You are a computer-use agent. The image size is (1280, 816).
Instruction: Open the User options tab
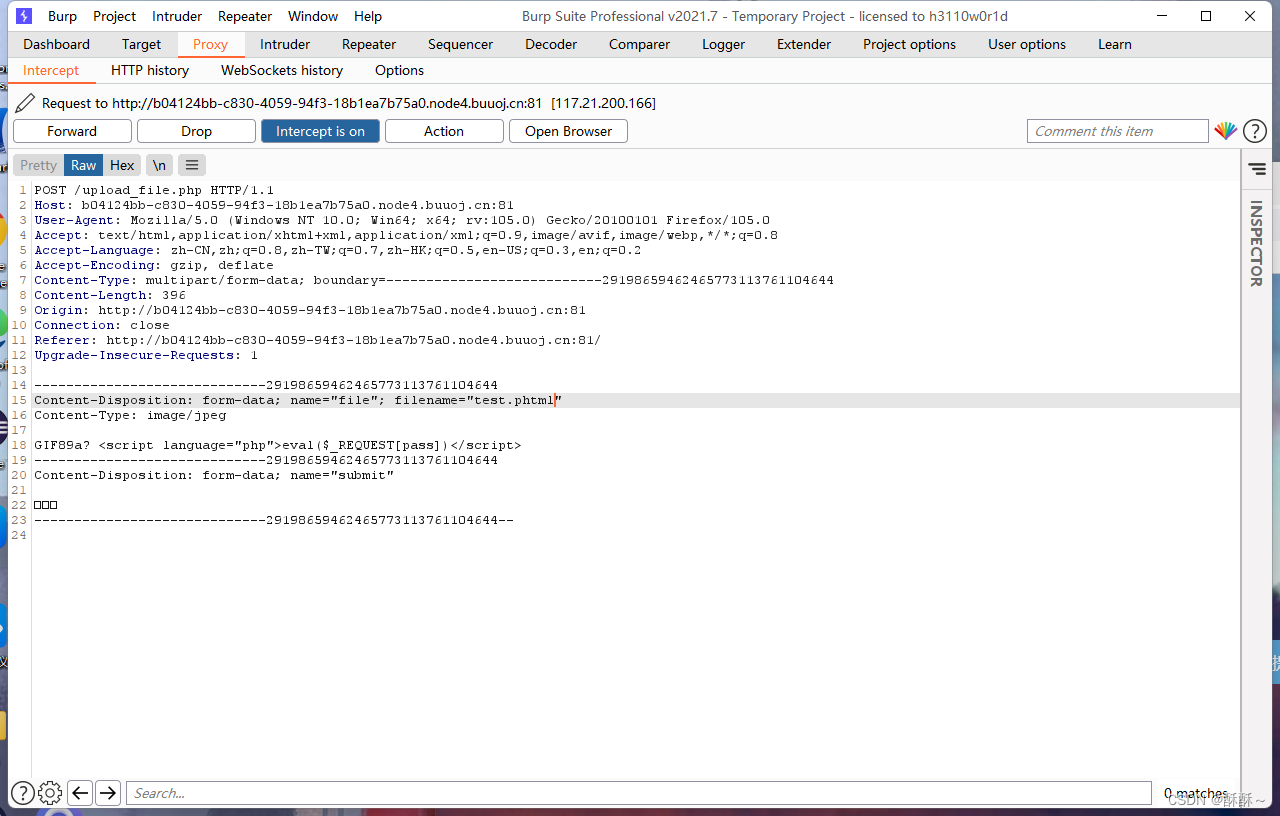pyautogui.click(x=1027, y=44)
